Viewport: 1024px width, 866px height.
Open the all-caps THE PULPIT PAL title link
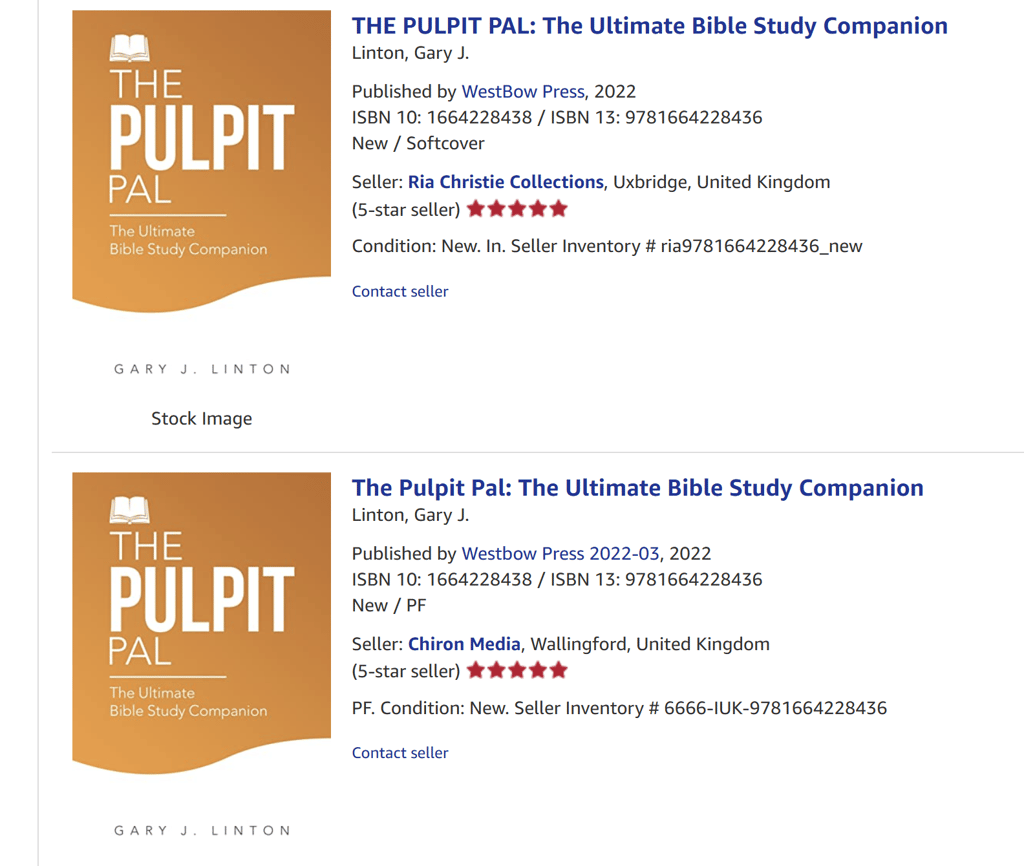coord(649,26)
